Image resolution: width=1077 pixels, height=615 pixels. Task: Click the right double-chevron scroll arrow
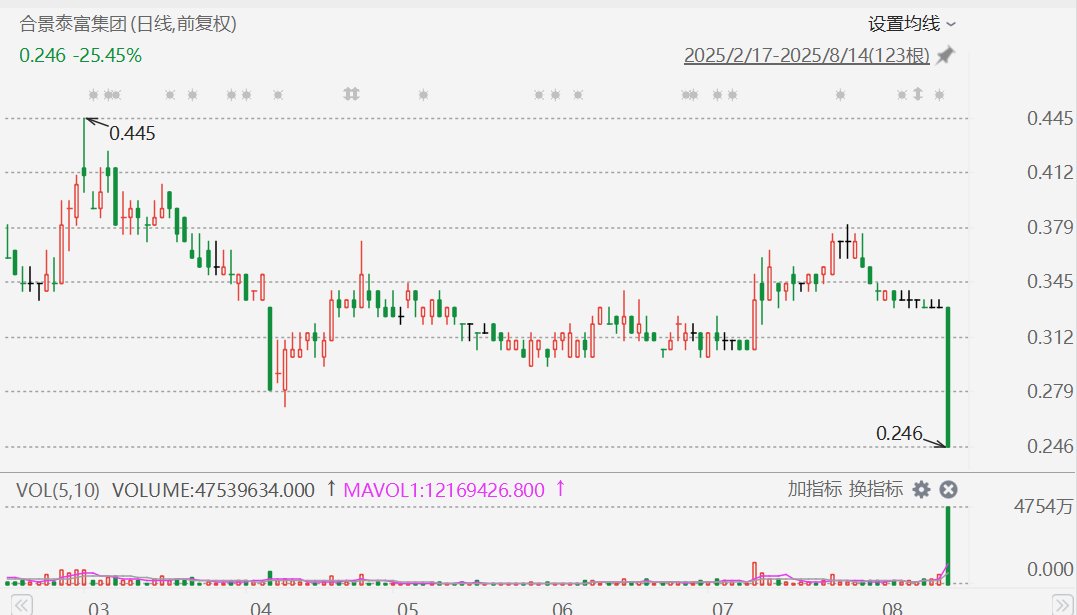[x=1062, y=605]
